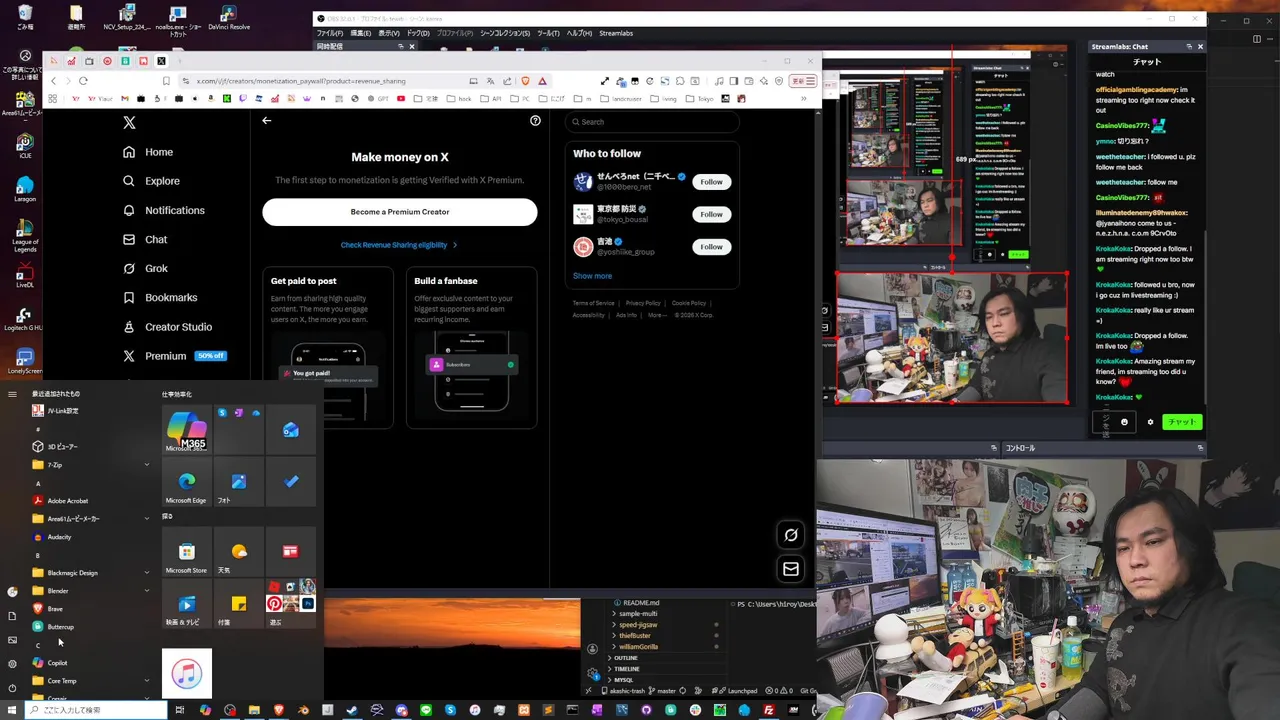Click the X search input field
Image resolution: width=1280 pixels, height=720 pixels.
(652, 122)
